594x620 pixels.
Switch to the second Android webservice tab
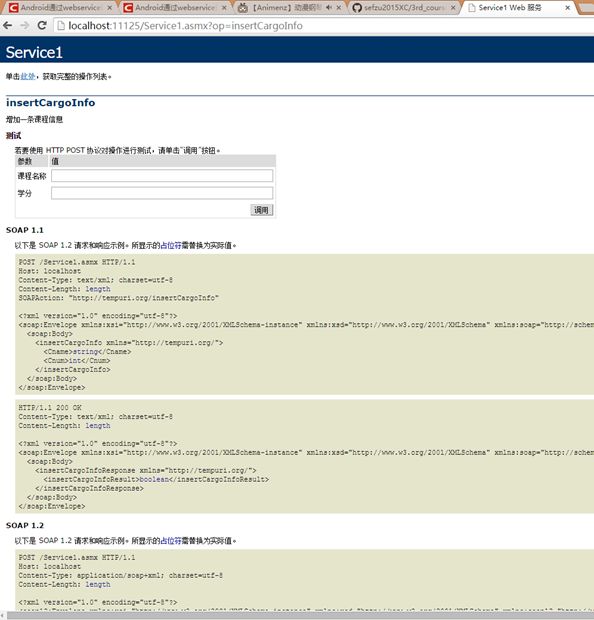pyautogui.click(x=174, y=8)
